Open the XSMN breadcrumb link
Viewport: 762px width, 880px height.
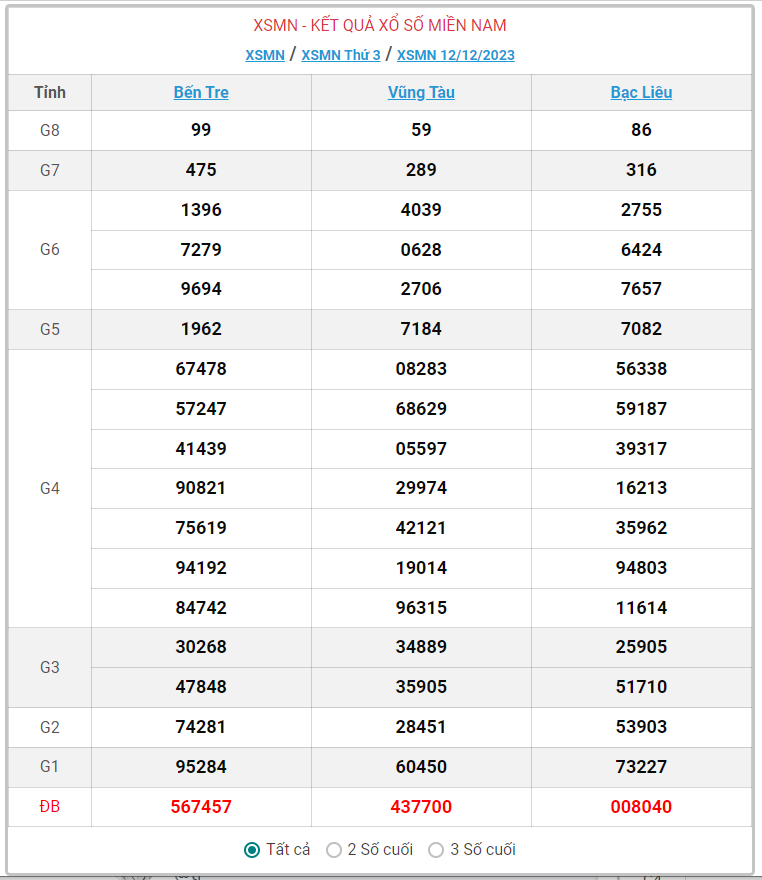pyautogui.click(x=265, y=55)
